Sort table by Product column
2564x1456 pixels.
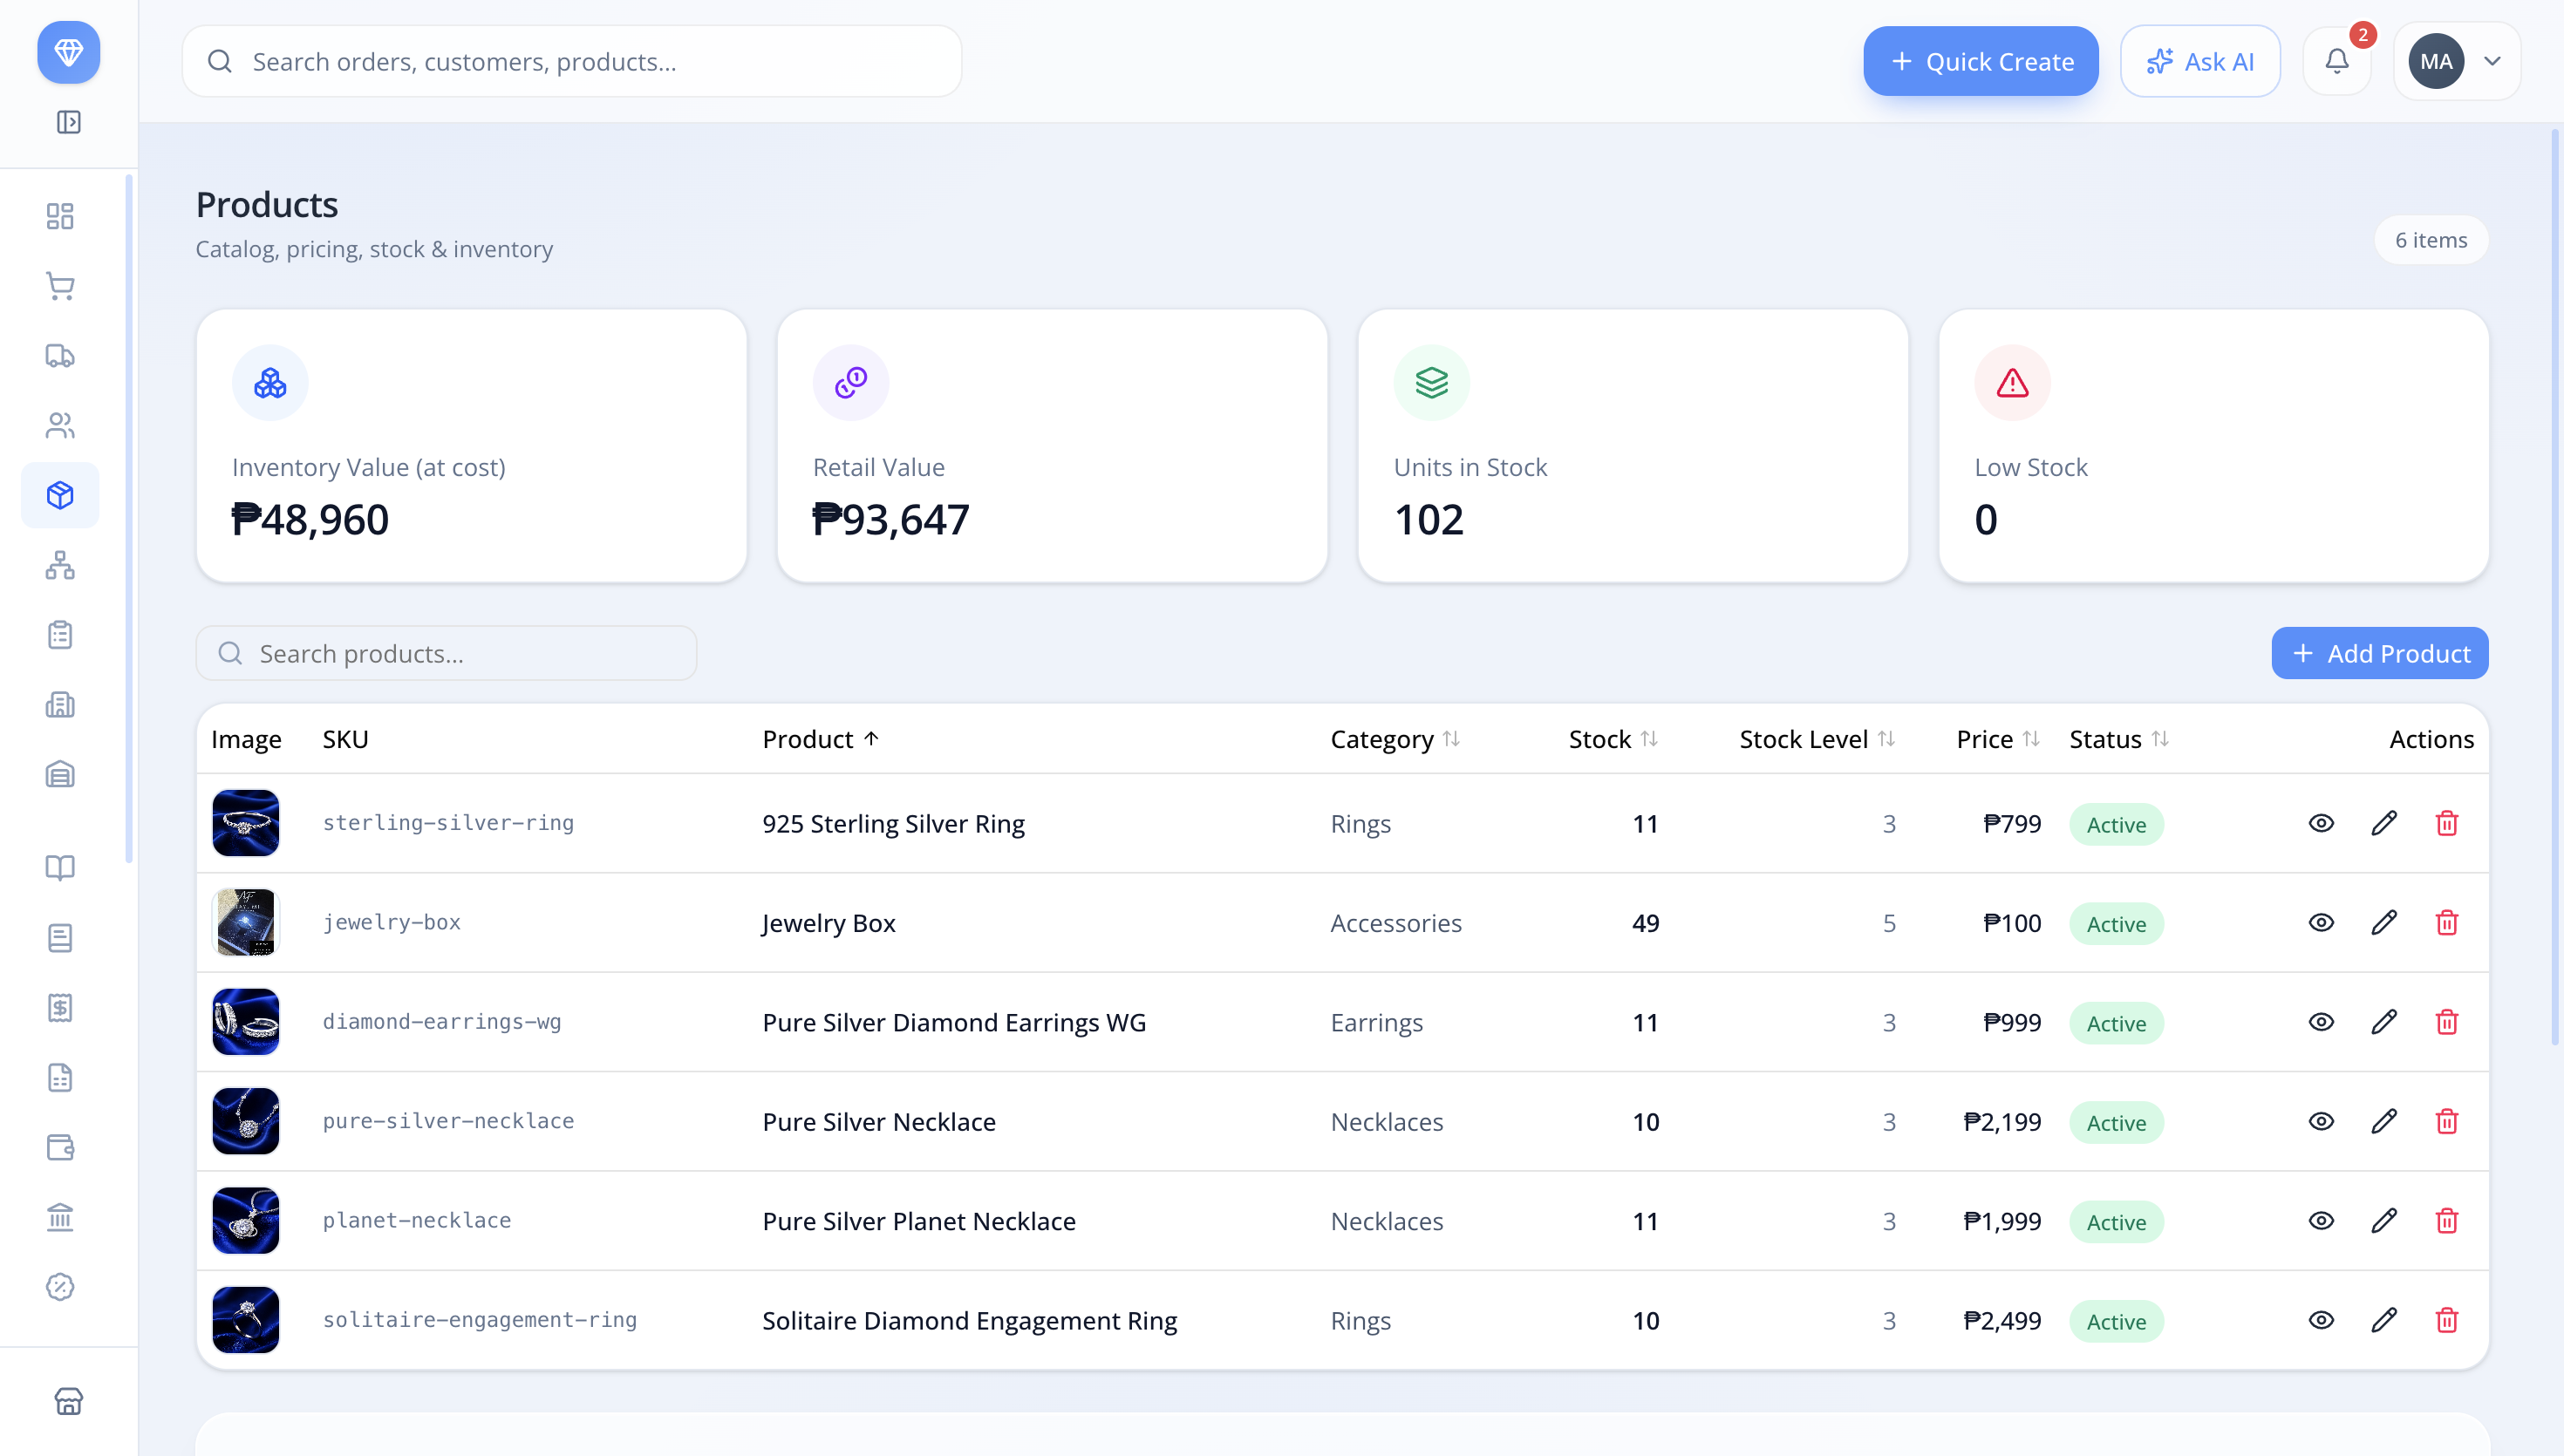pos(821,739)
